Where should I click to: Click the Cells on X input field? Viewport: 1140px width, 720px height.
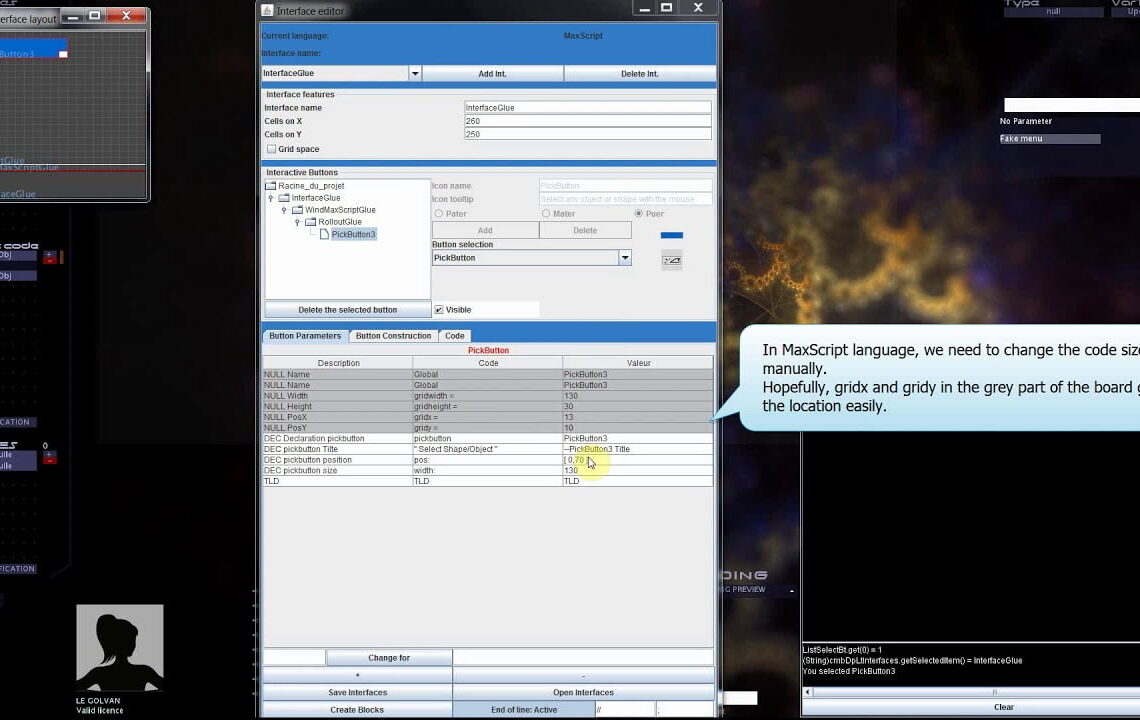tap(587, 121)
